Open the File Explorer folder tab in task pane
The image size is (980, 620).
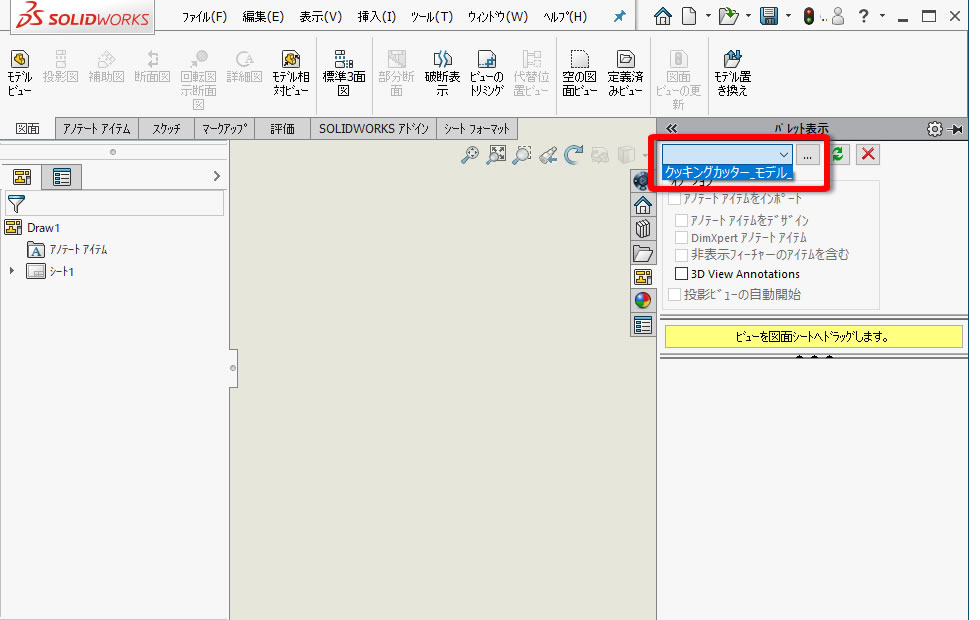(x=642, y=253)
